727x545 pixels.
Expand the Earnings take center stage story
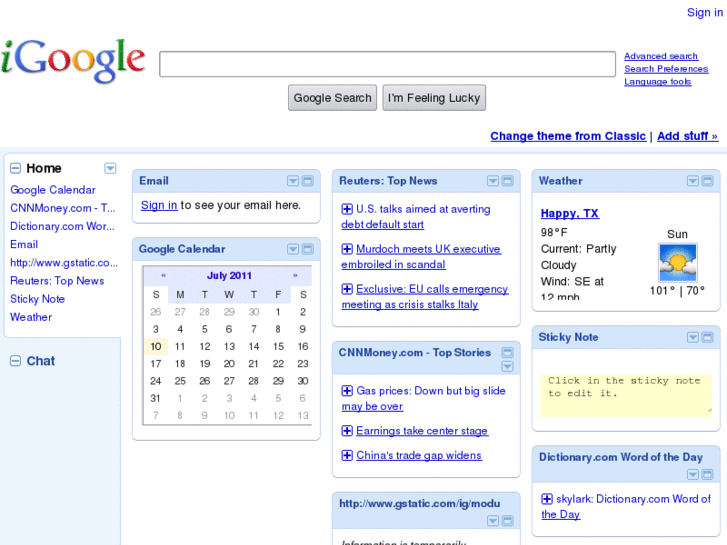point(347,431)
